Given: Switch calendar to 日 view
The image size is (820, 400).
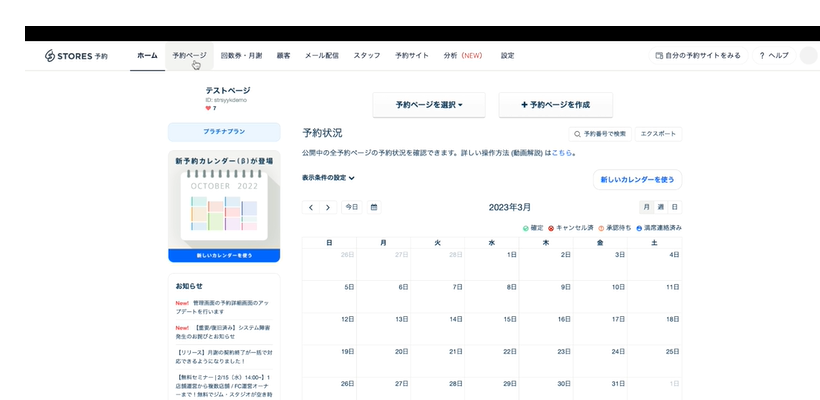Looking at the screenshot, I should (x=675, y=207).
